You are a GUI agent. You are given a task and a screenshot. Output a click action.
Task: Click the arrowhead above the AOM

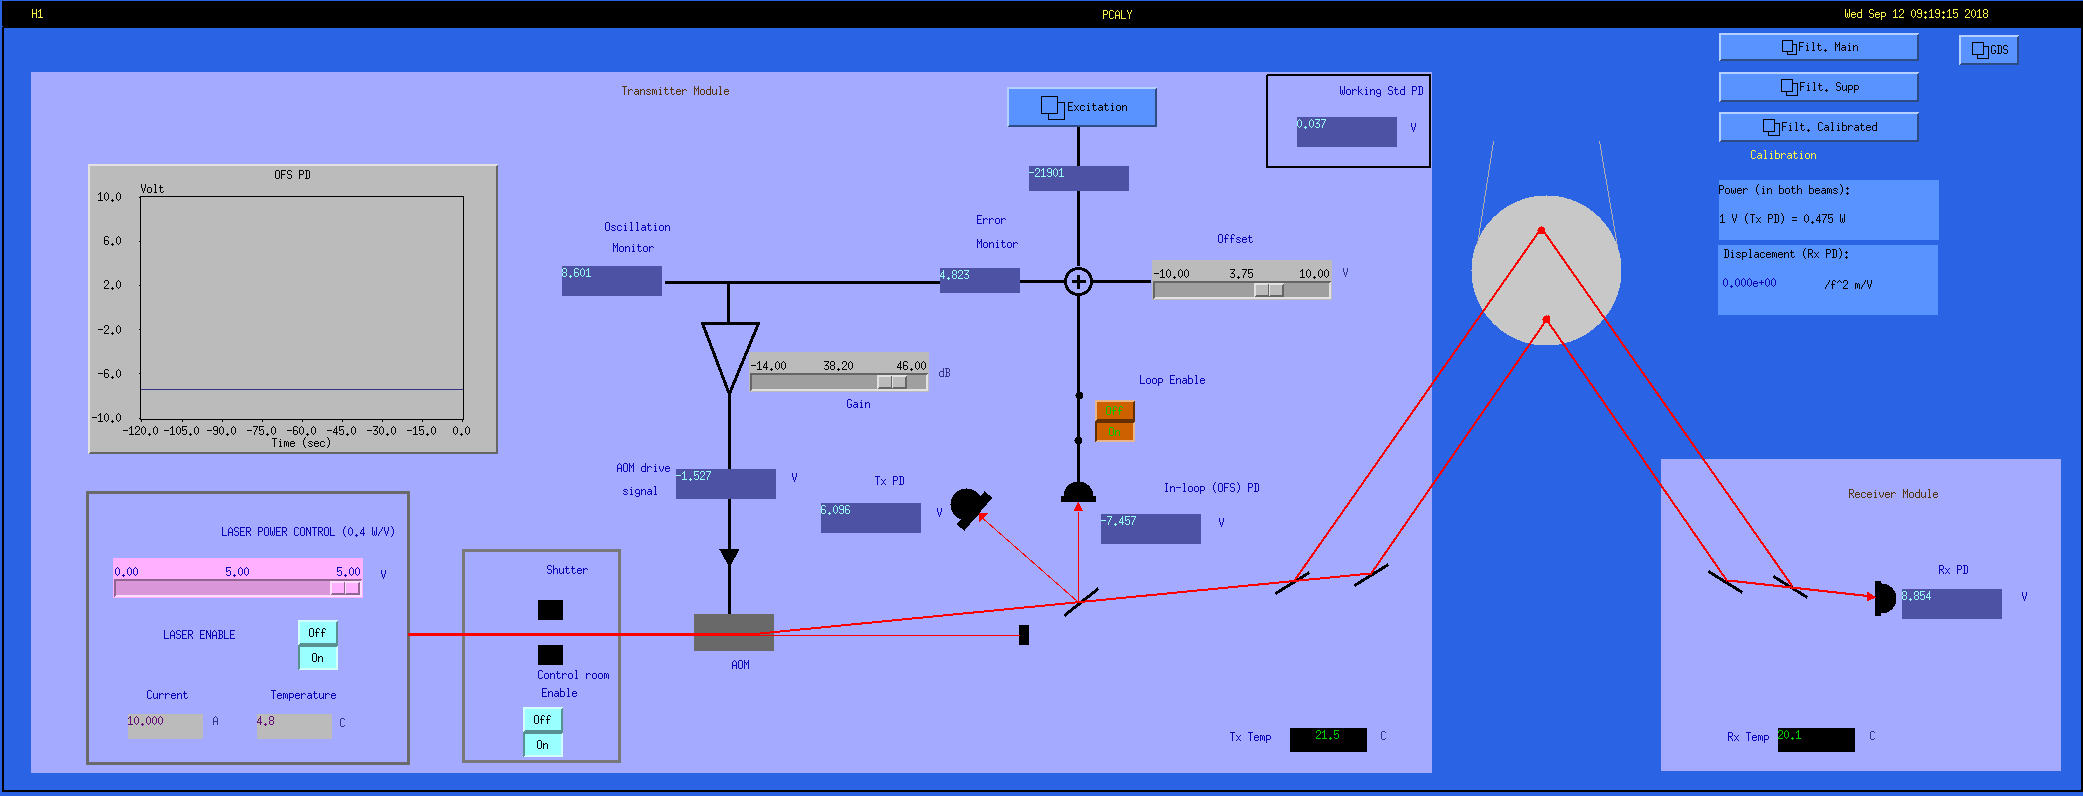(x=729, y=557)
